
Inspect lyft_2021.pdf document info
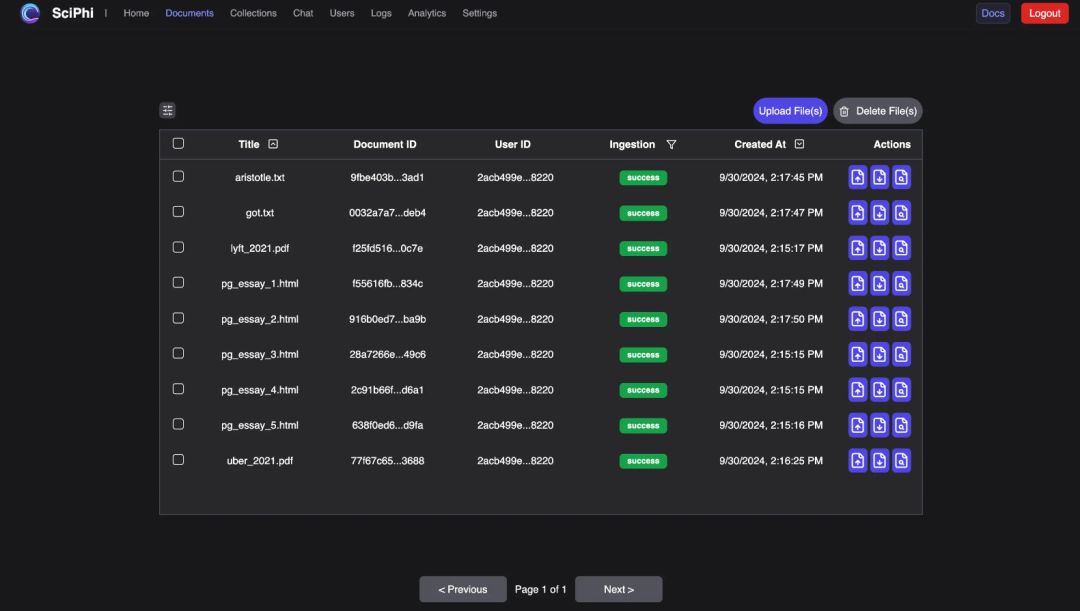[x=902, y=248]
